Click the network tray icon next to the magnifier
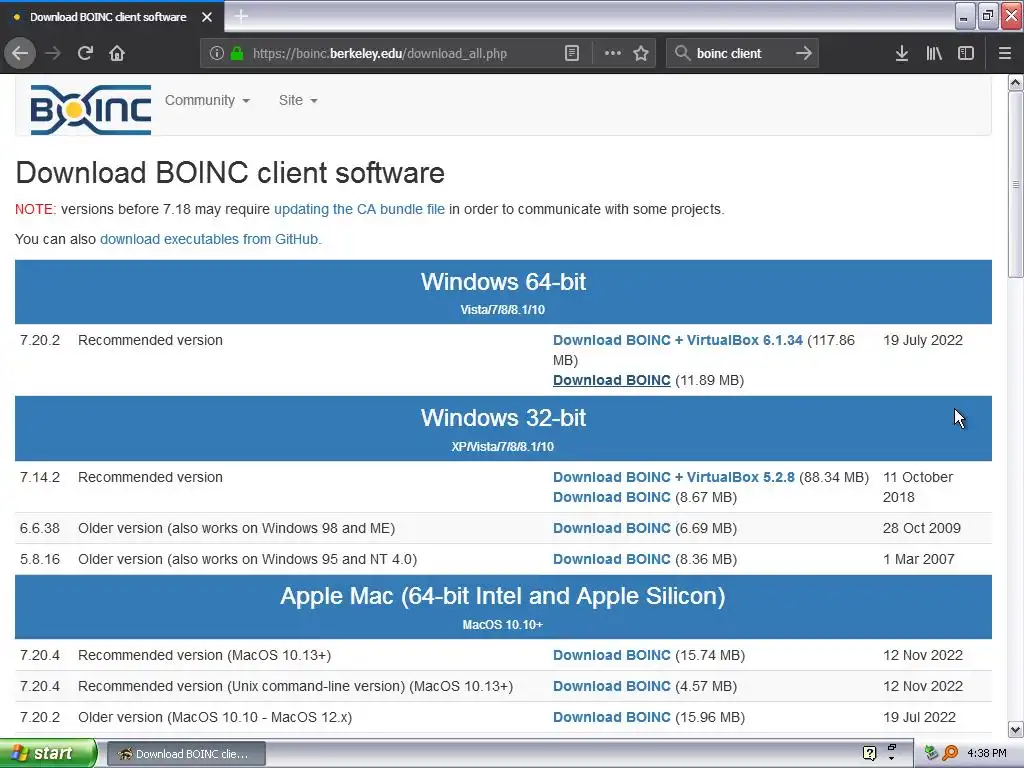The width and height of the screenshot is (1024, 768). [x=931, y=753]
